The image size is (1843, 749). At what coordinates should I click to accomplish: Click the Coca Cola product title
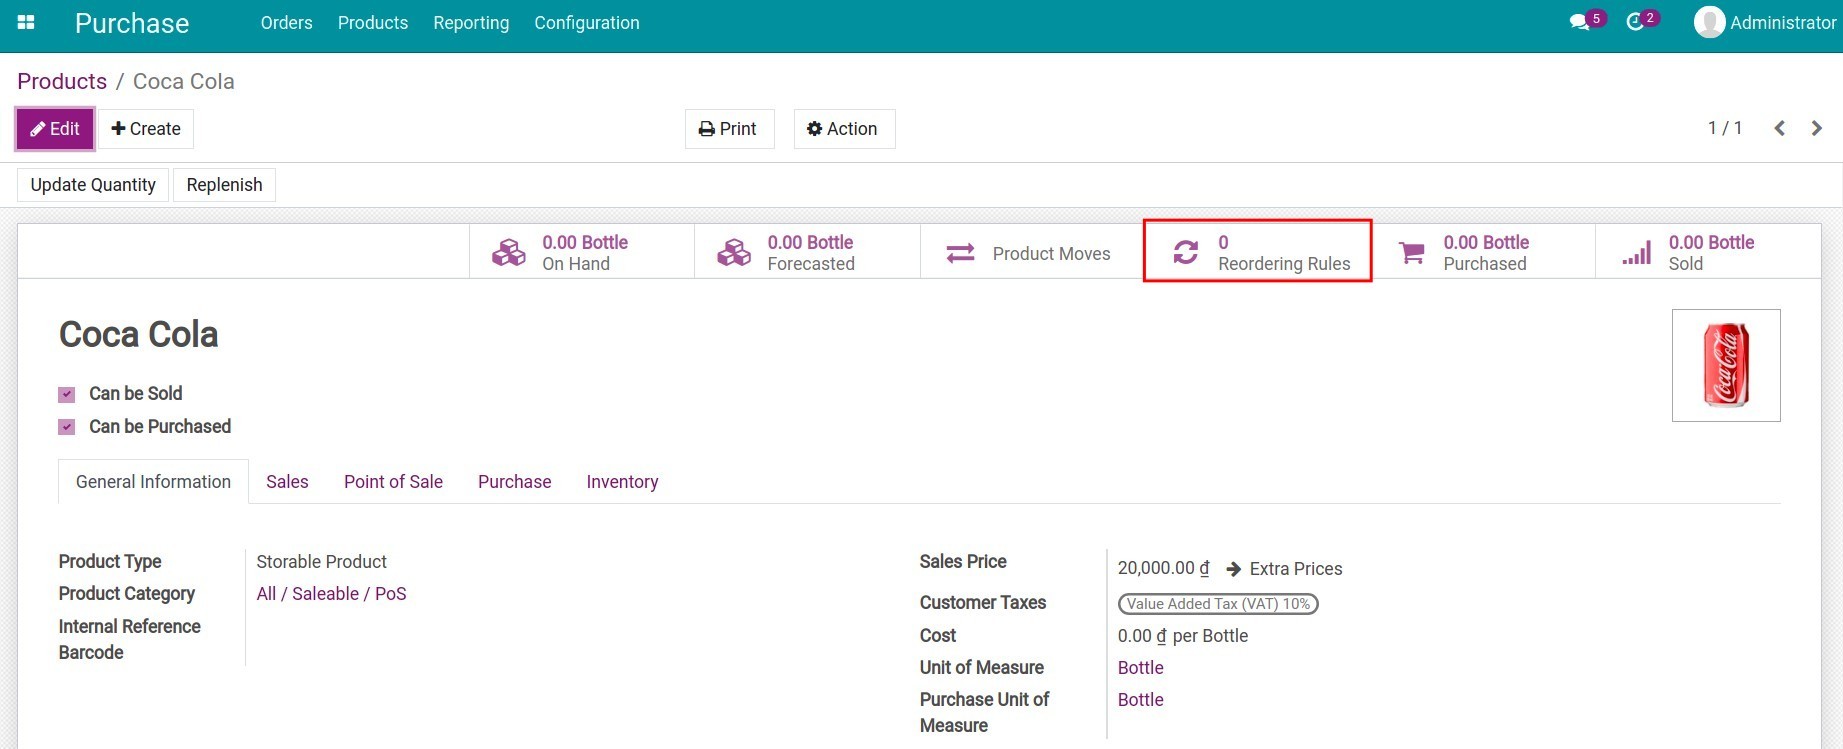(138, 334)
